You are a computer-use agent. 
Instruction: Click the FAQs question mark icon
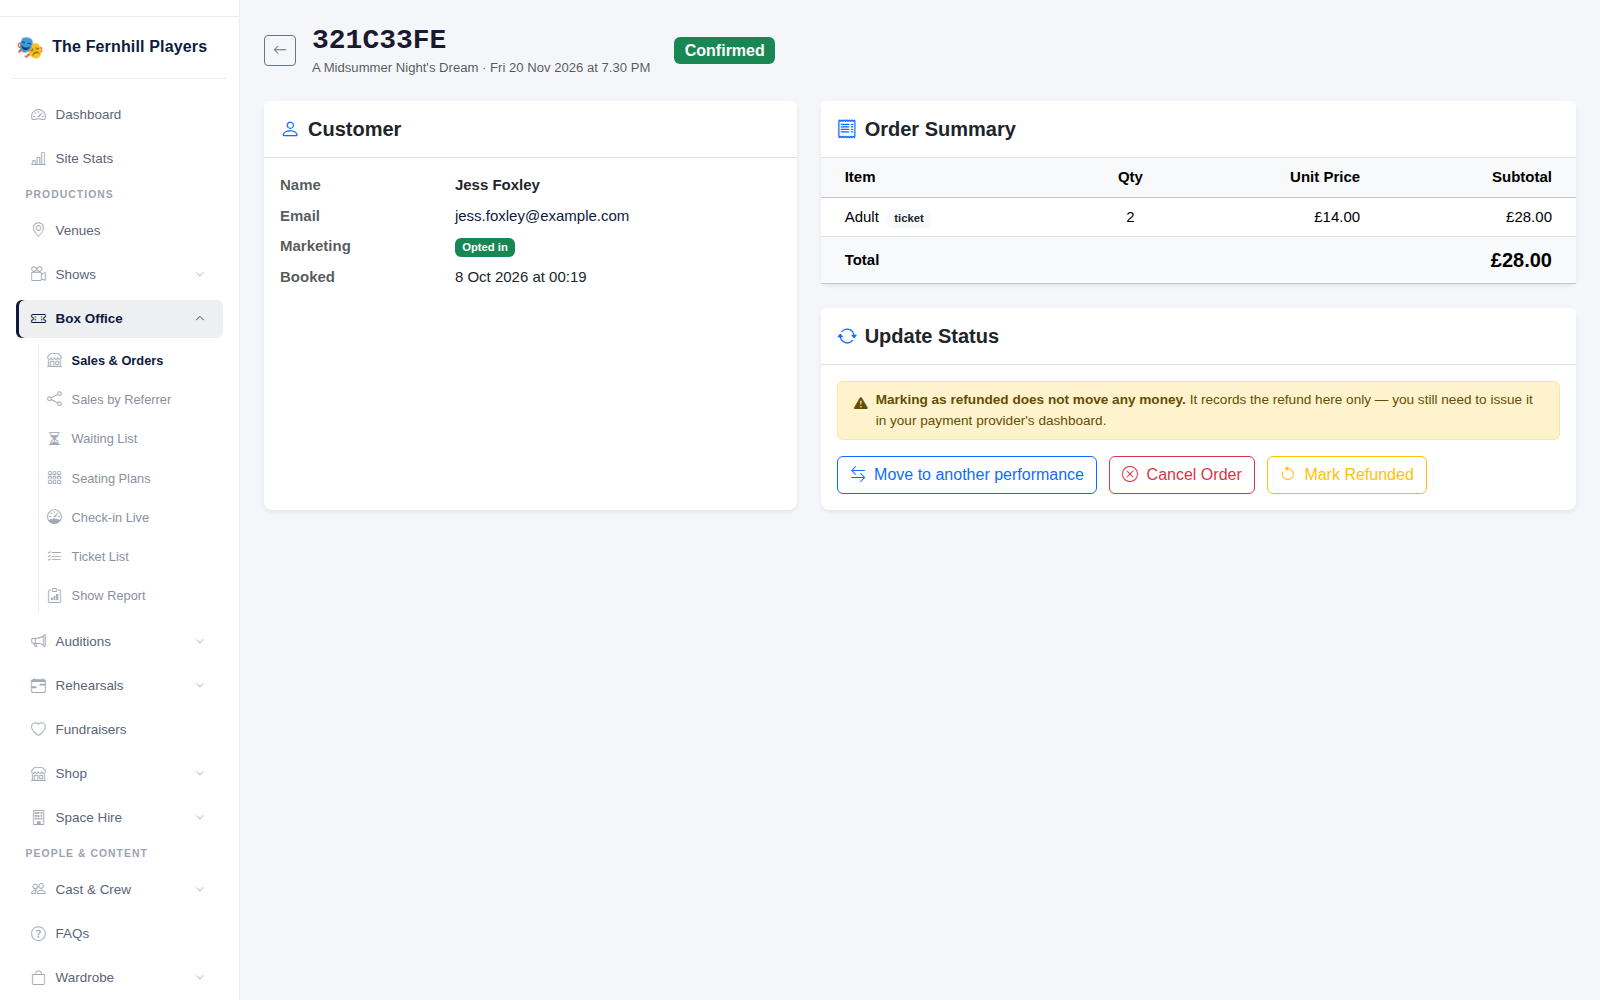(39, 933)
